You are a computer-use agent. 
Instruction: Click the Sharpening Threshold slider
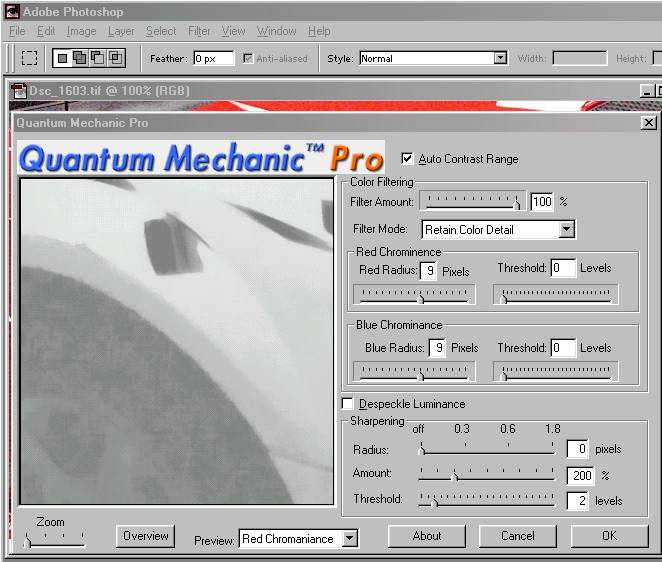click(x=486, y=500)
